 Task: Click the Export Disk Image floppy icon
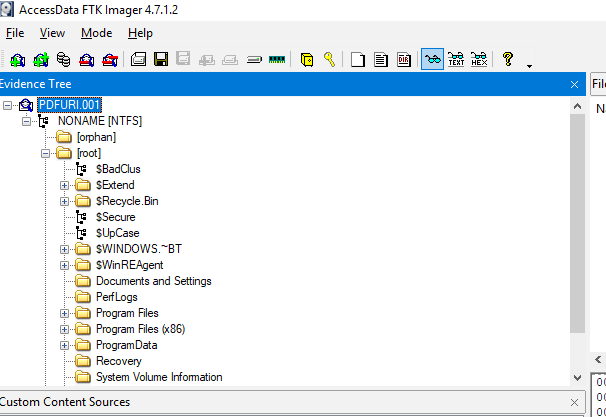[161, 60]
